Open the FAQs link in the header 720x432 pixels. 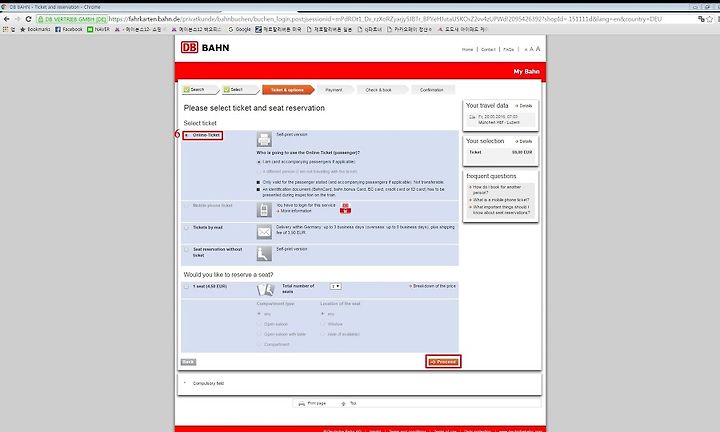[x=508, y=49]
